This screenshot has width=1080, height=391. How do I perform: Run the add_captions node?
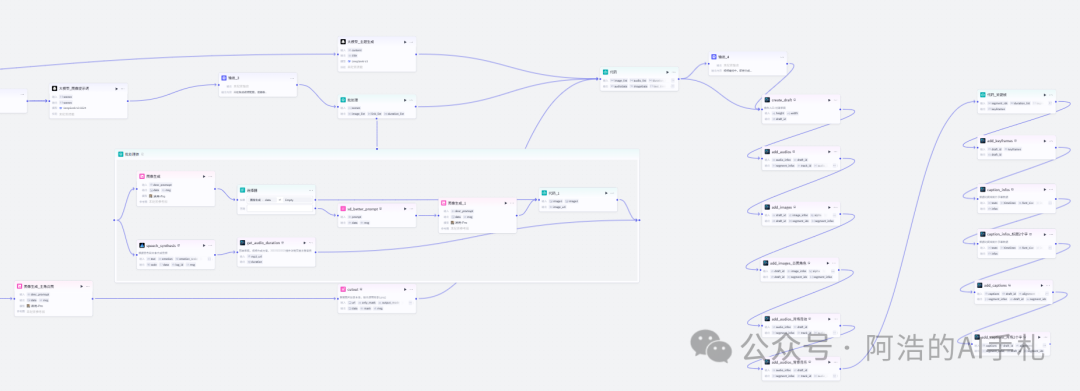(x=1041, y=285)
